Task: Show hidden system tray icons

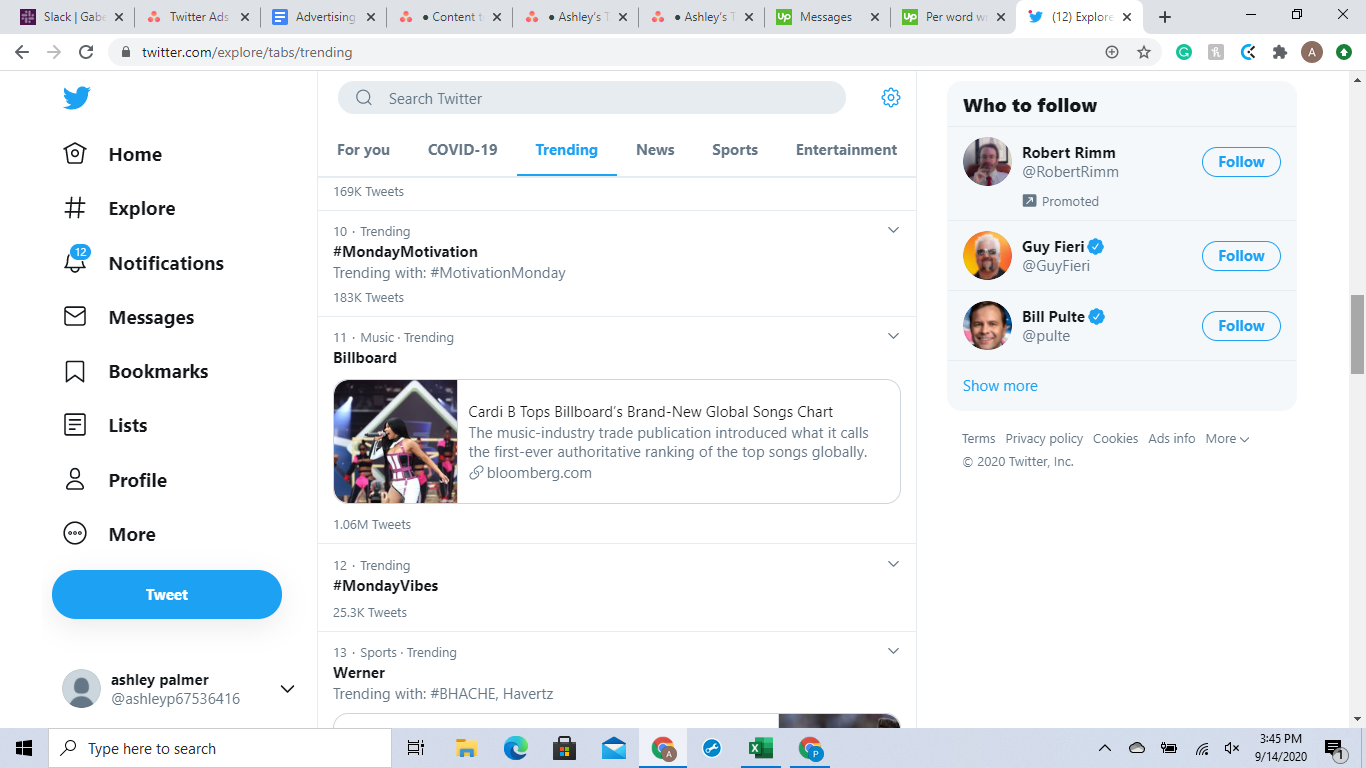Action: 1105,748
